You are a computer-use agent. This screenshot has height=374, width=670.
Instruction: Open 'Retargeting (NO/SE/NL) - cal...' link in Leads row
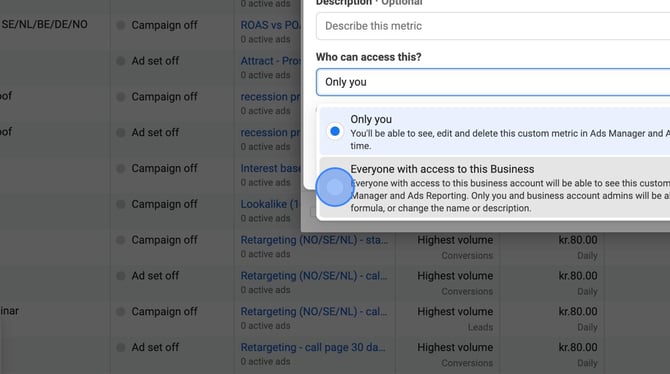coord(314,312)
